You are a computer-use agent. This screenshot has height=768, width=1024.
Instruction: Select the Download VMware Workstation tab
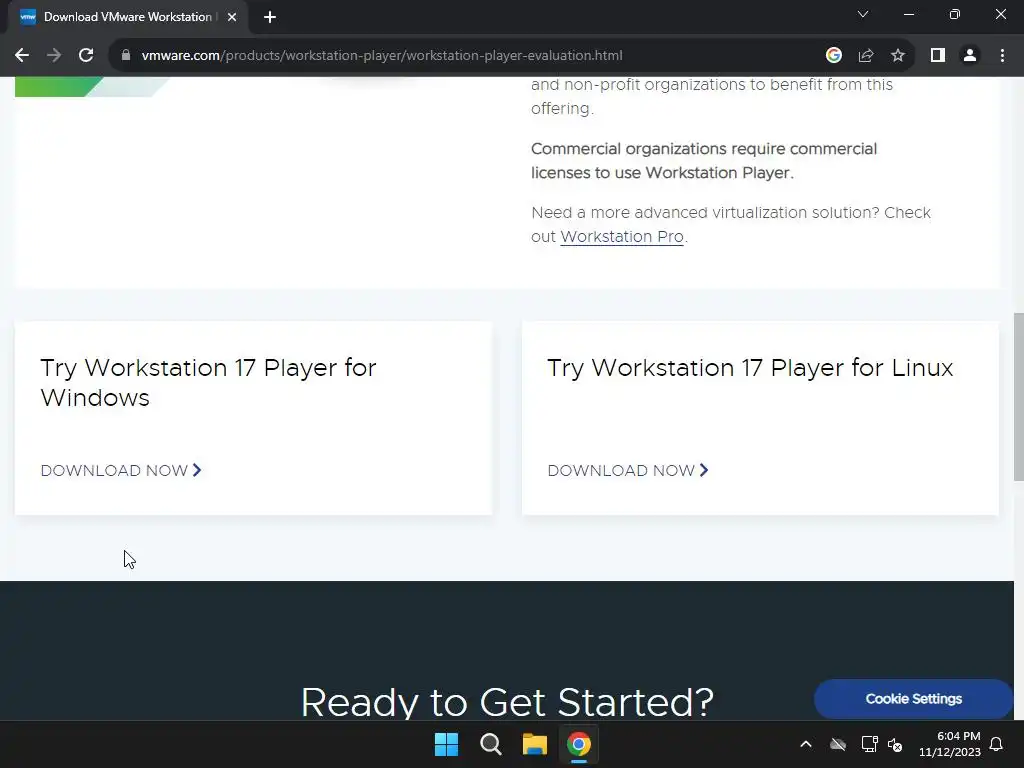pyautogui.click(x=128, y=17)
